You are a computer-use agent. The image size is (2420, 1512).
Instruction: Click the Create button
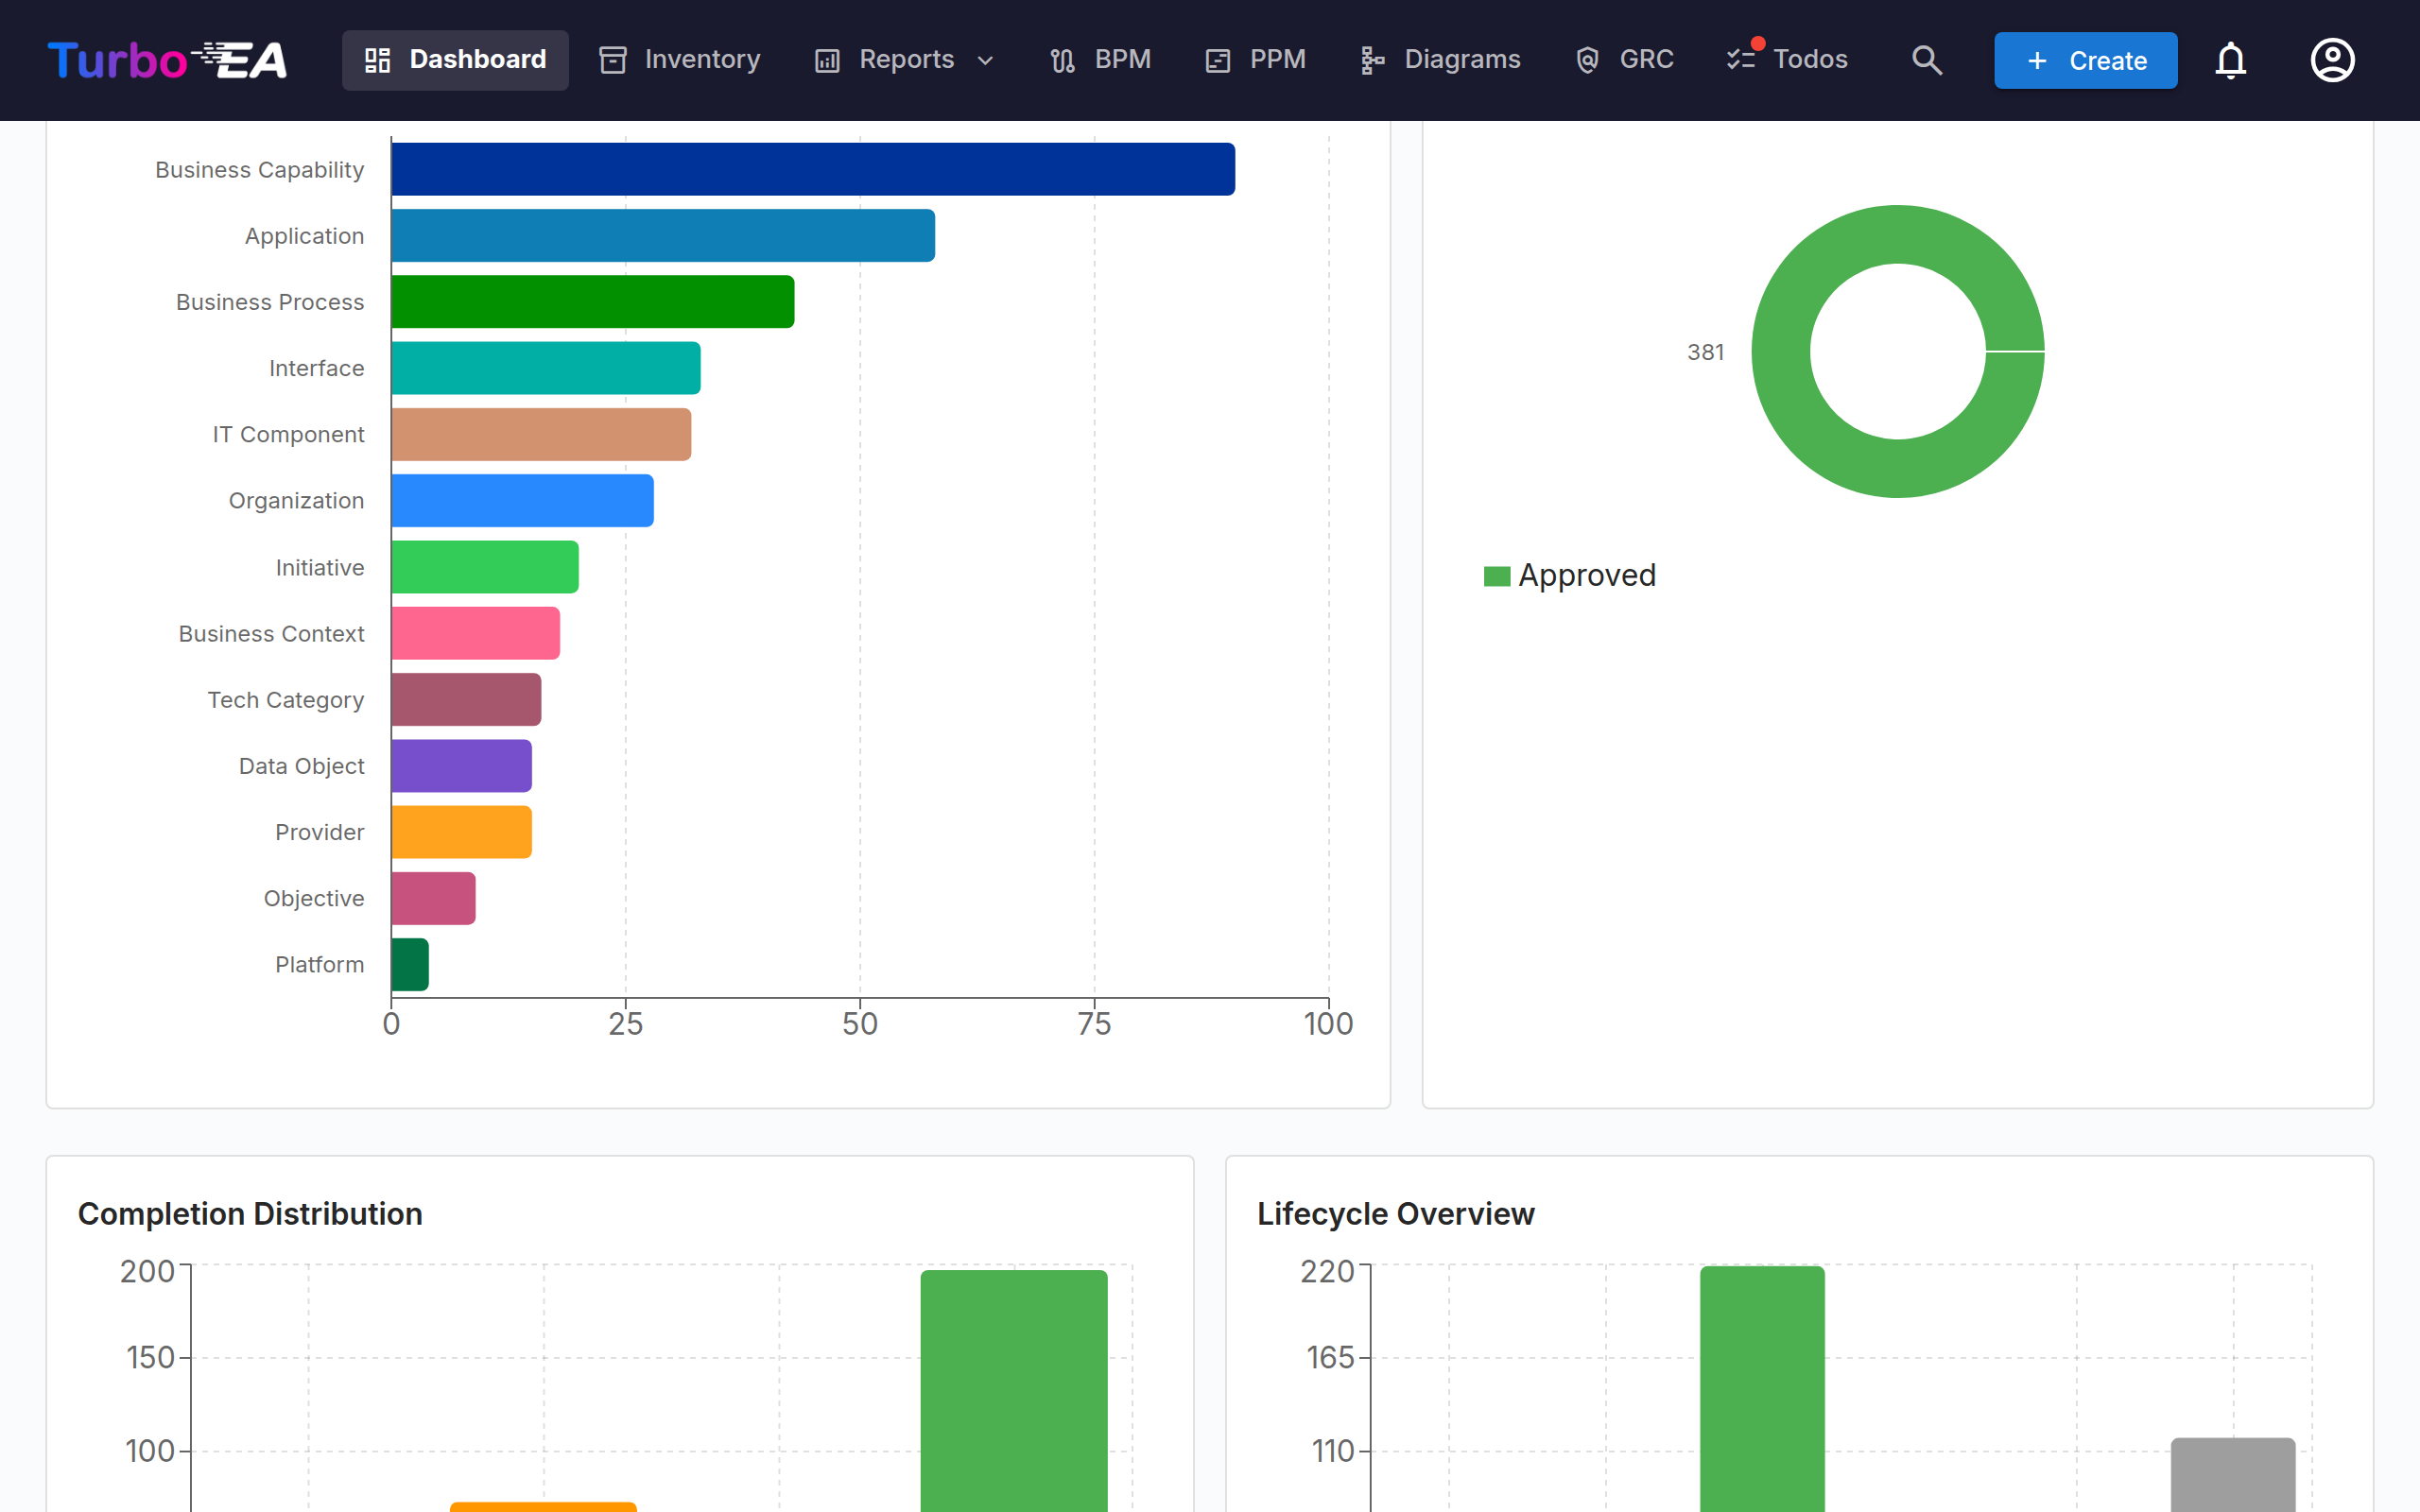(x=2085, y=60)
